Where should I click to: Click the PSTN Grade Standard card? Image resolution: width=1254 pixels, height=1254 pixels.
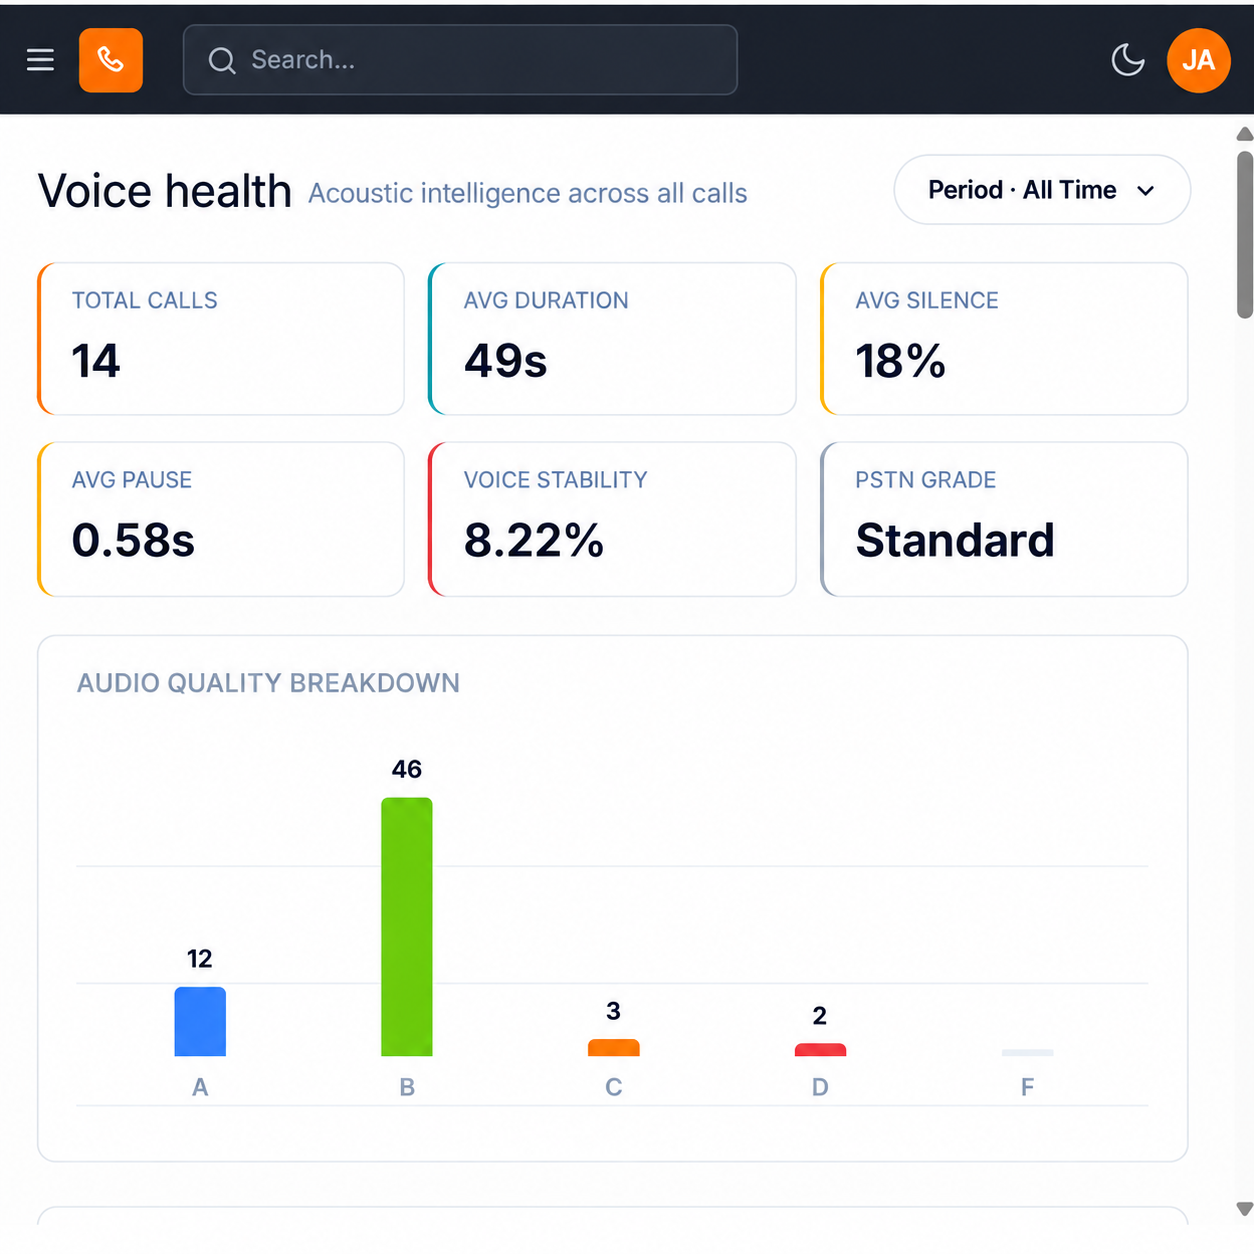[1004, 519]
